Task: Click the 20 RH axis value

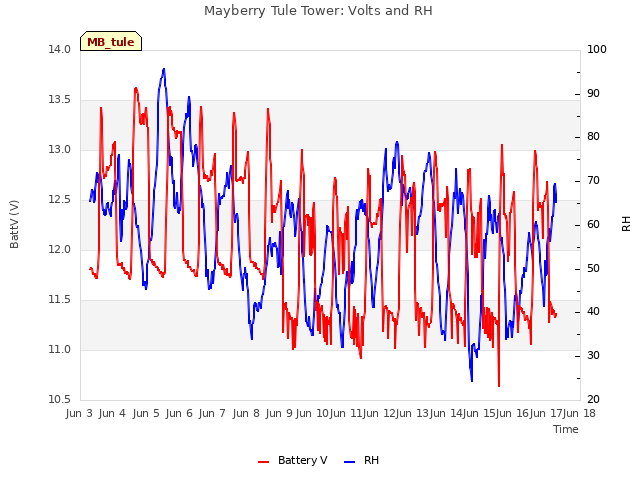Action: (593, 400)
